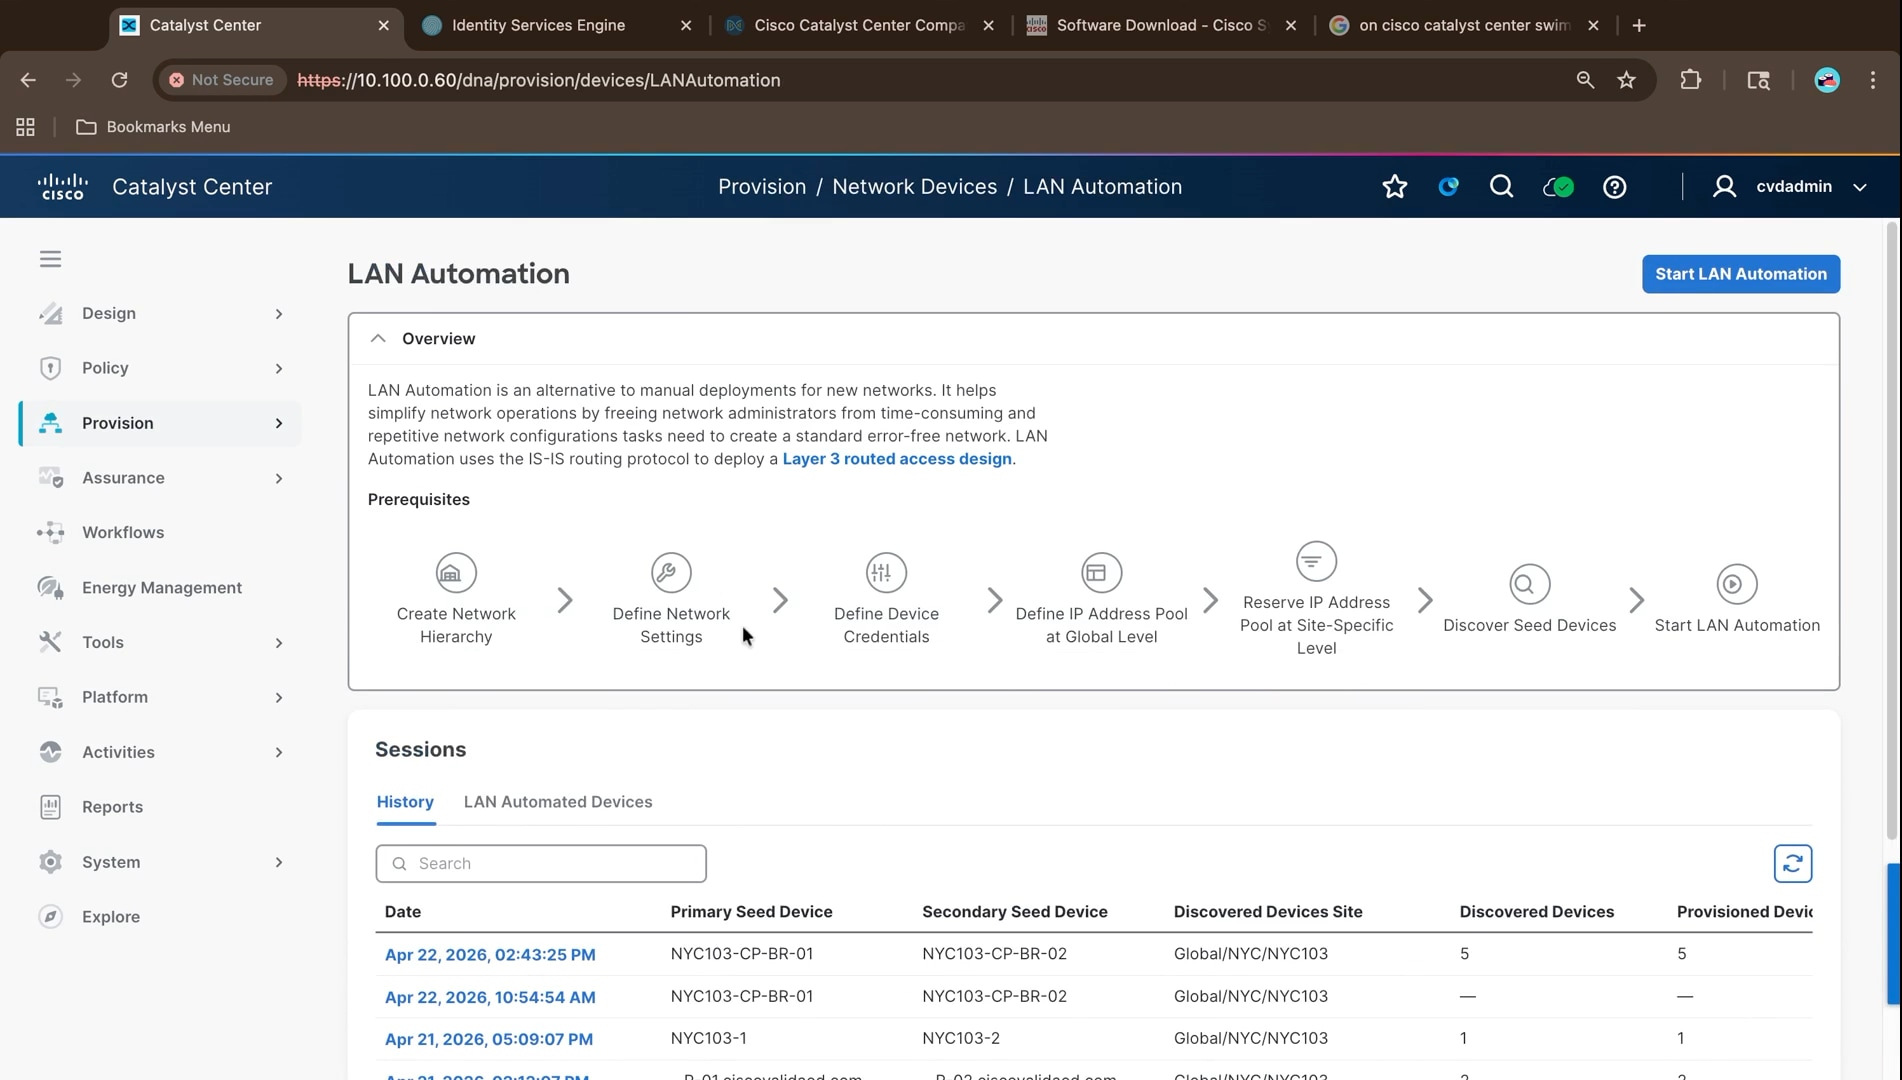Open Layer 3 routed access design link
The image size is (1902, 1080).
(x=897, y=459)
